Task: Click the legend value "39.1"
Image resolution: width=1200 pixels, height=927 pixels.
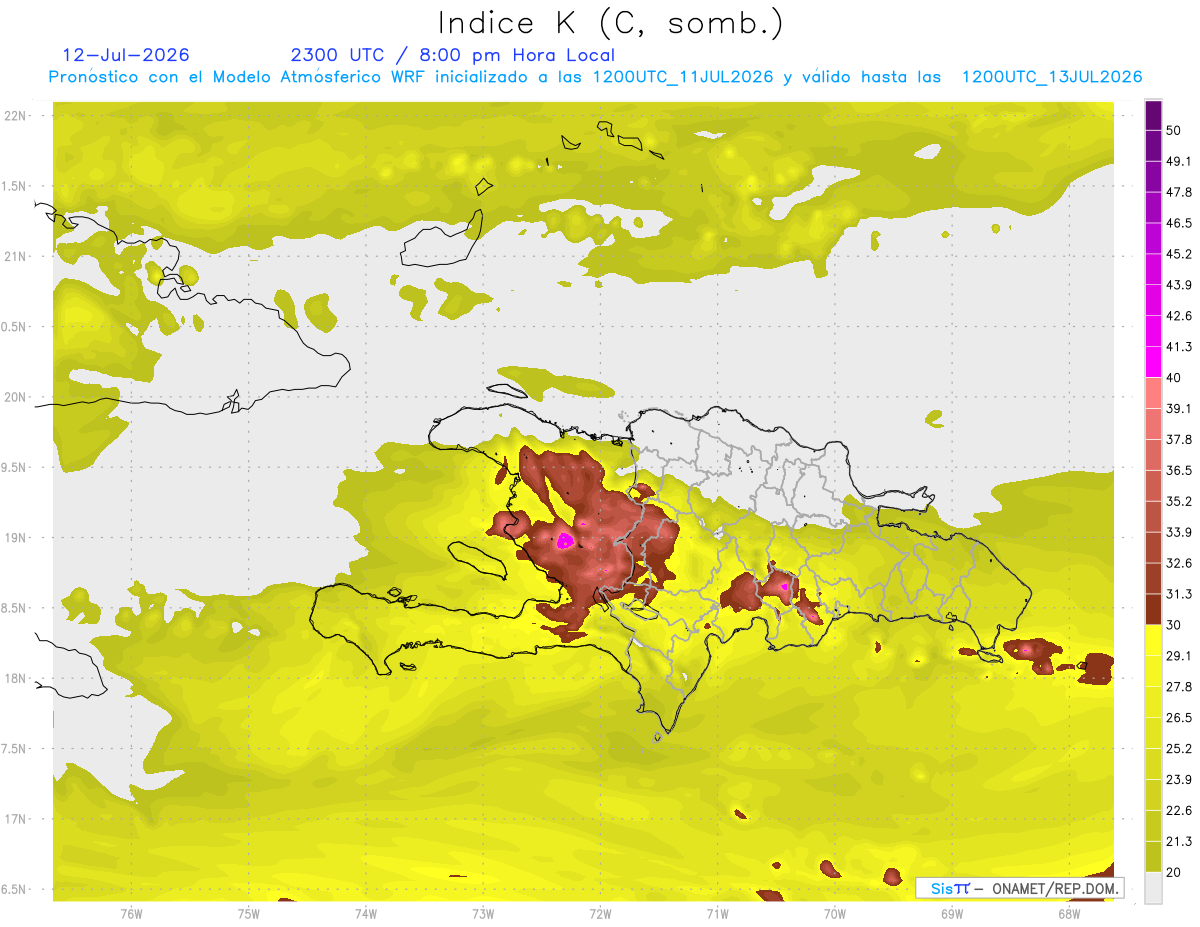Action: (x=1179, y=408)
